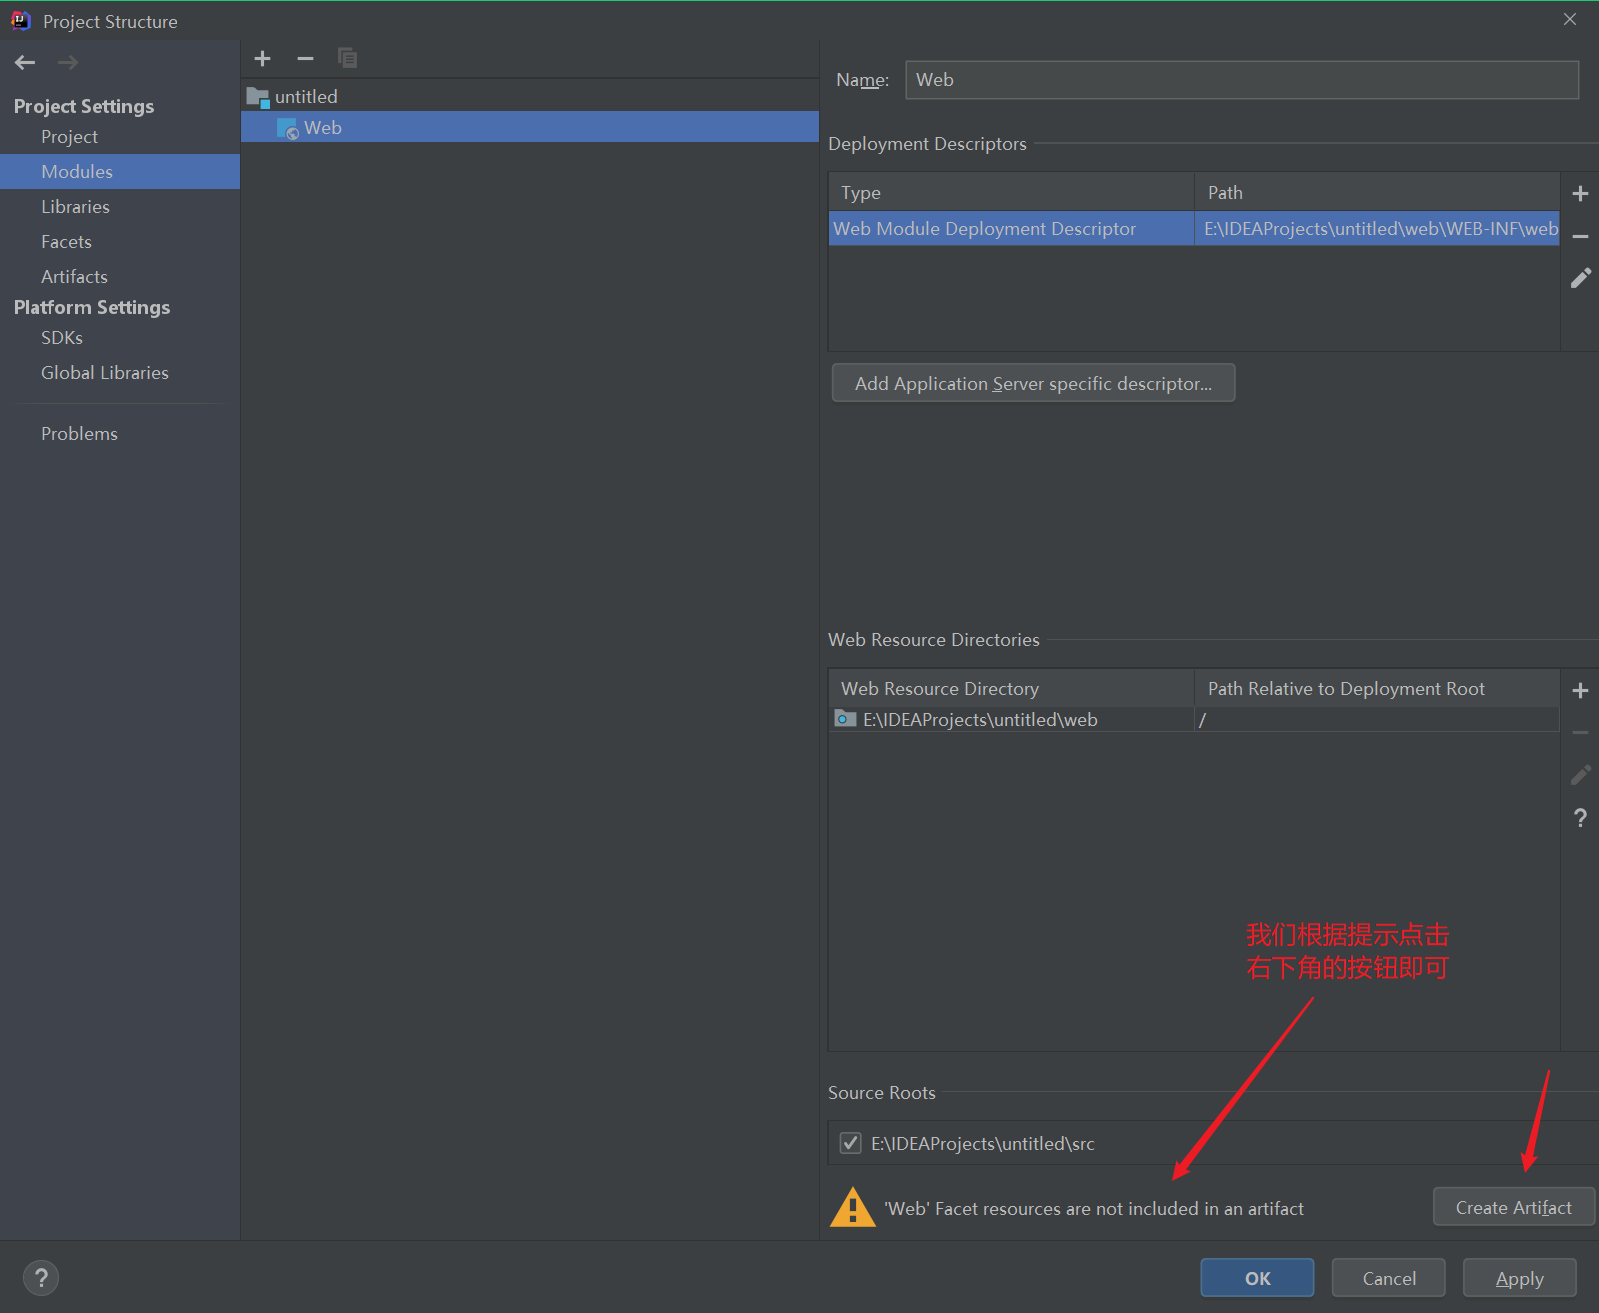1599x1313 pixels.
Task: Edit web resource directory pencil icon
Action: 1580,775
